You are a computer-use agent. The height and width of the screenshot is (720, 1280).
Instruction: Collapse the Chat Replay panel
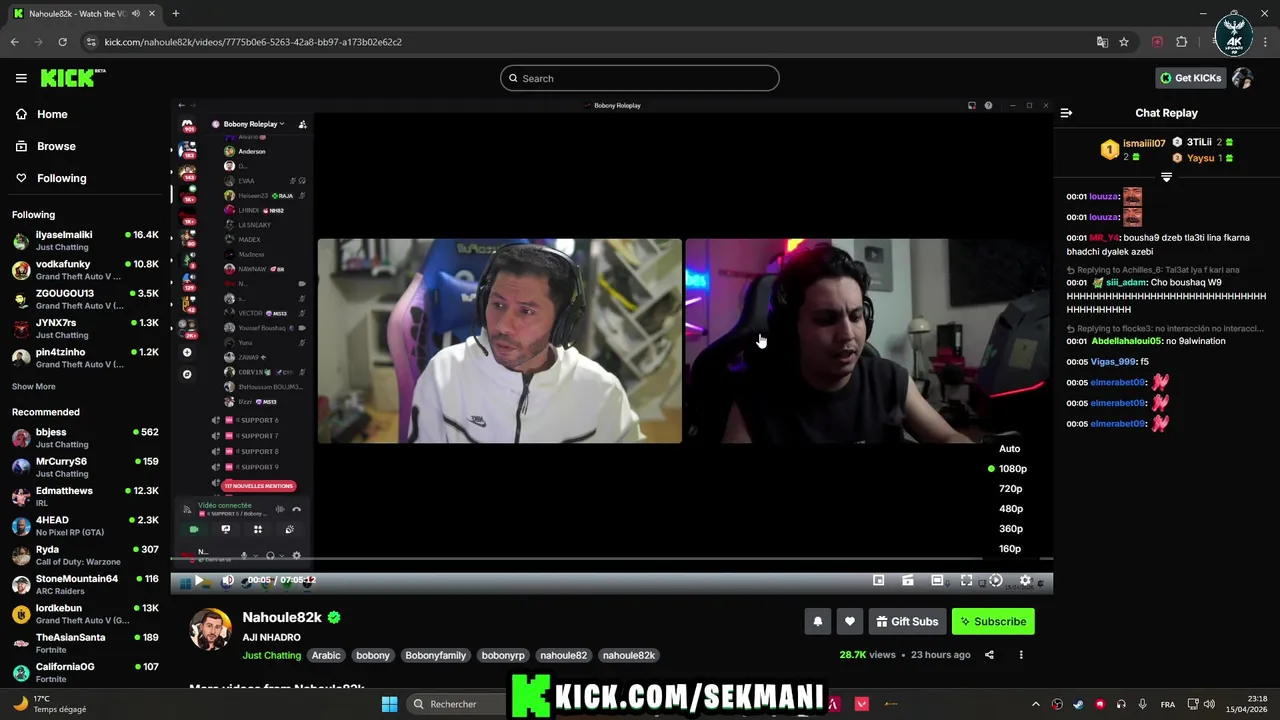tap(1066, 113)
